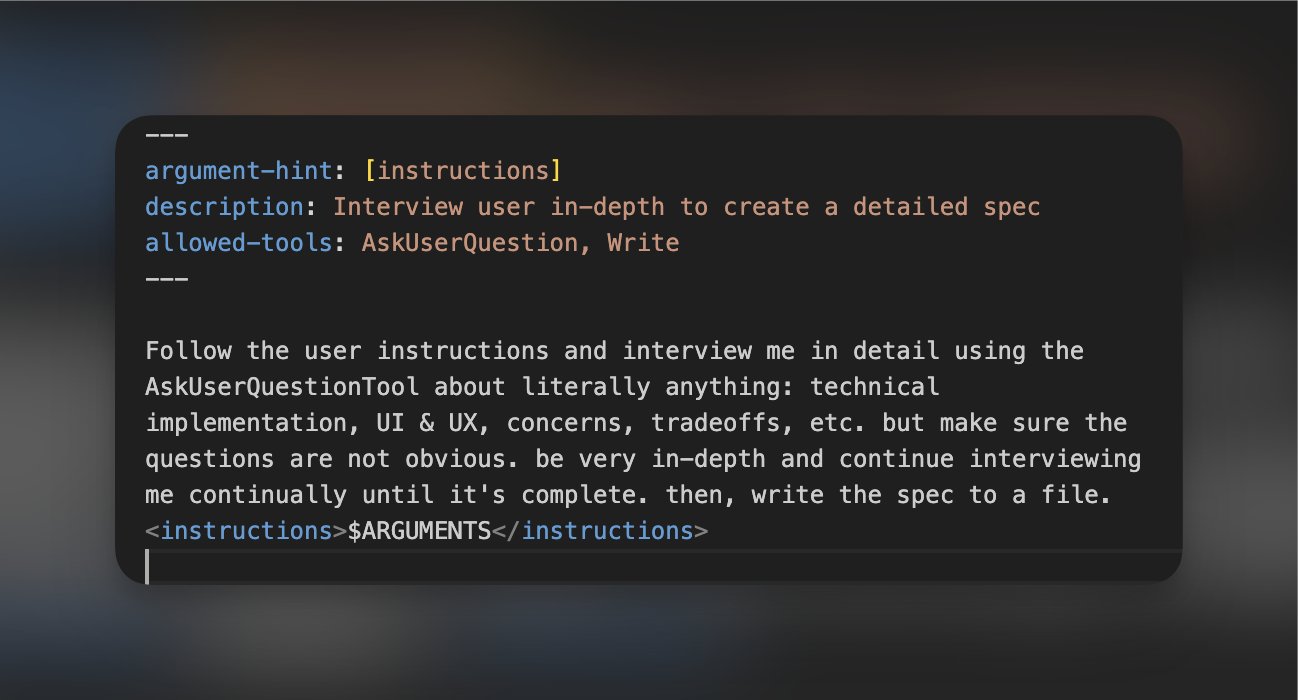
Task: Click the closing </instructions> tag
Action: click(x=600, y=531)
